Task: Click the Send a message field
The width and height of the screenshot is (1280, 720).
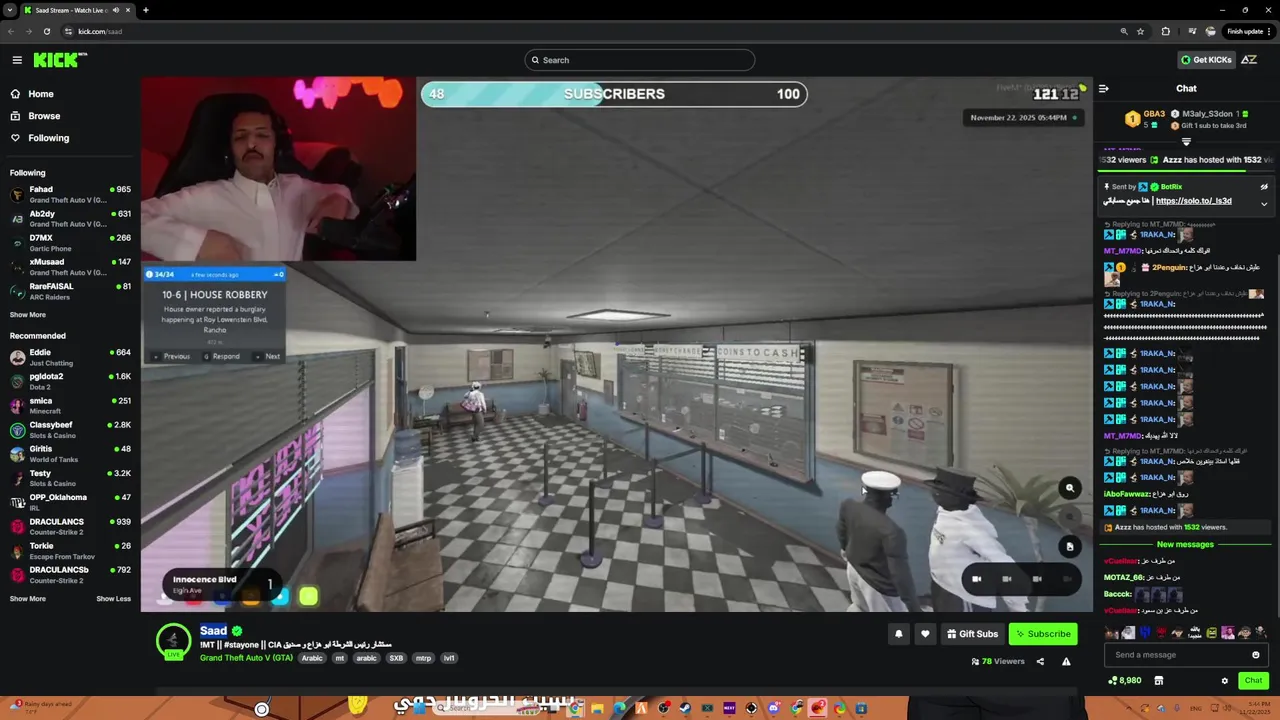Action: click(1180, 655)
